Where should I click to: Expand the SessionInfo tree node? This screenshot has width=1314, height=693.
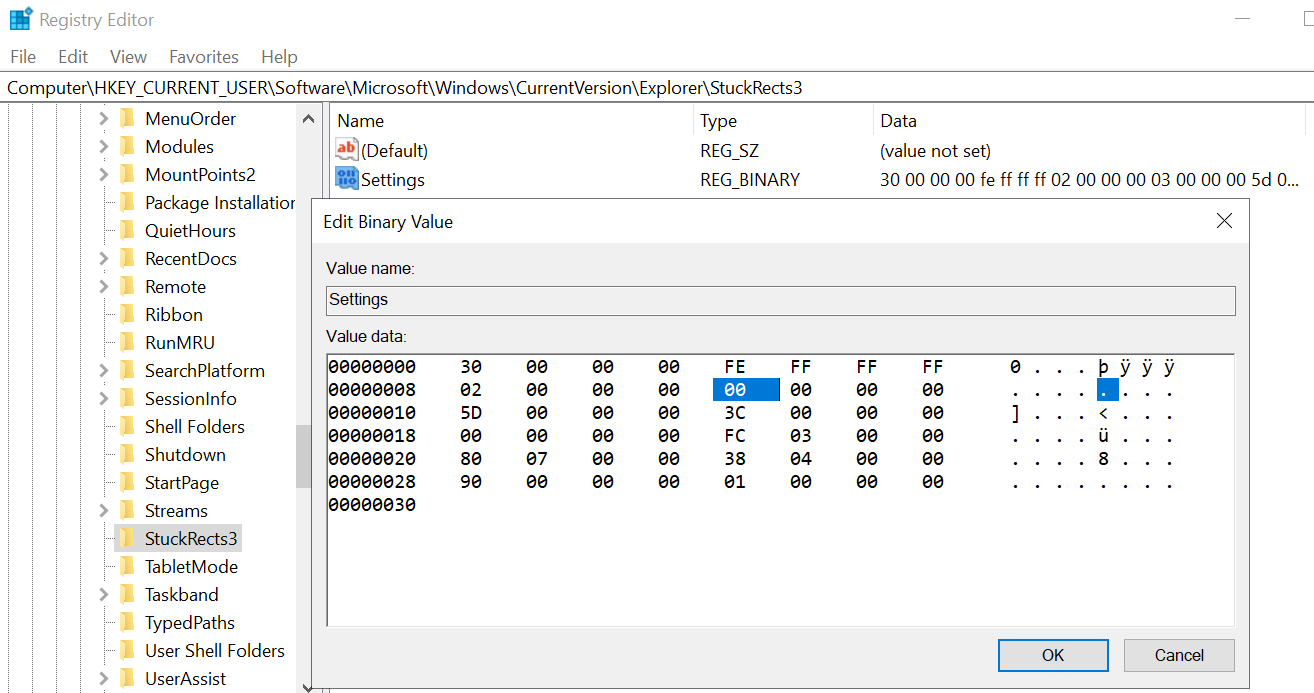[104, 398]
